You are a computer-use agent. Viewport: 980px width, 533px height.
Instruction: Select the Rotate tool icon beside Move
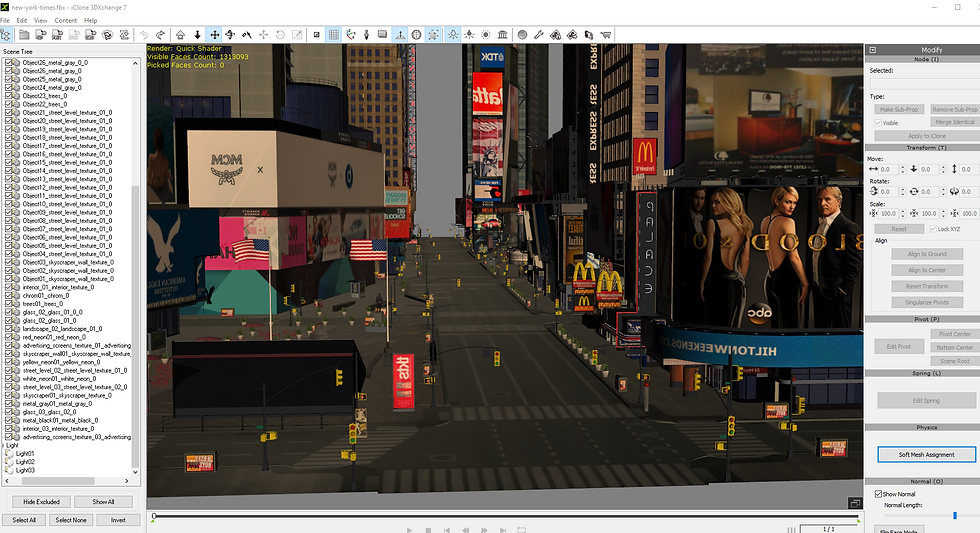[230, 35]
